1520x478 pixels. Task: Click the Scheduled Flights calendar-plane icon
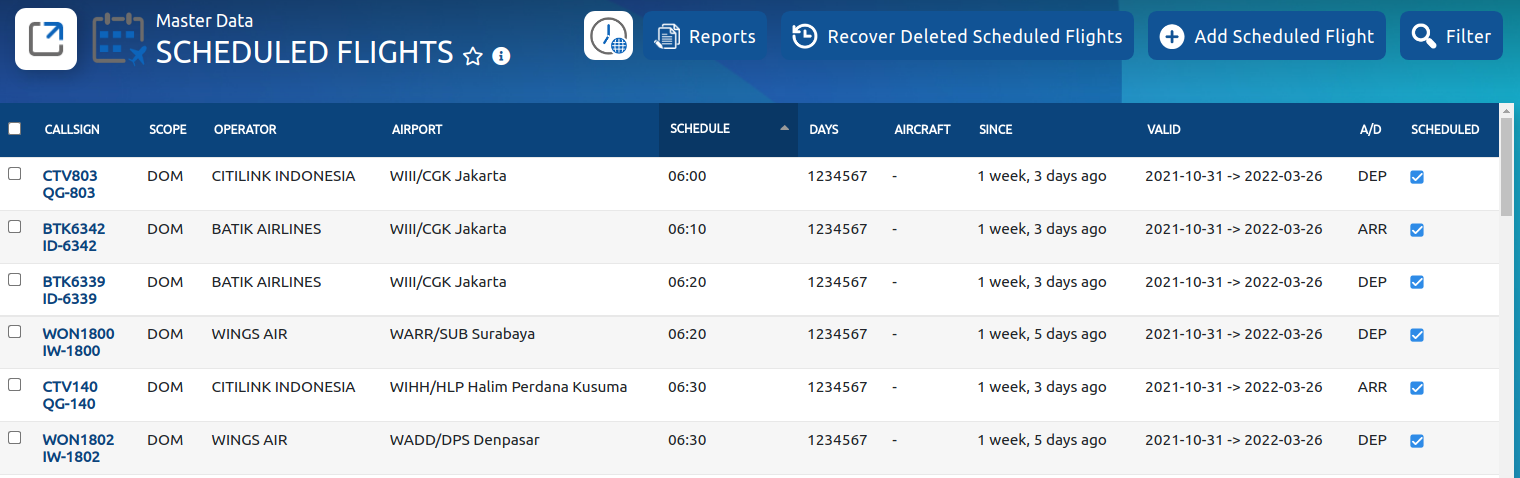(x=119, y=40)
